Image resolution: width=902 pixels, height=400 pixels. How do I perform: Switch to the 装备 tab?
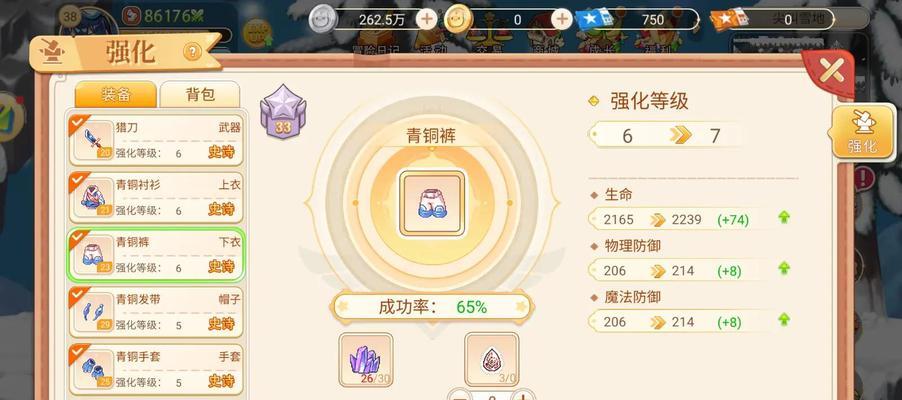(x=116, y=94)
